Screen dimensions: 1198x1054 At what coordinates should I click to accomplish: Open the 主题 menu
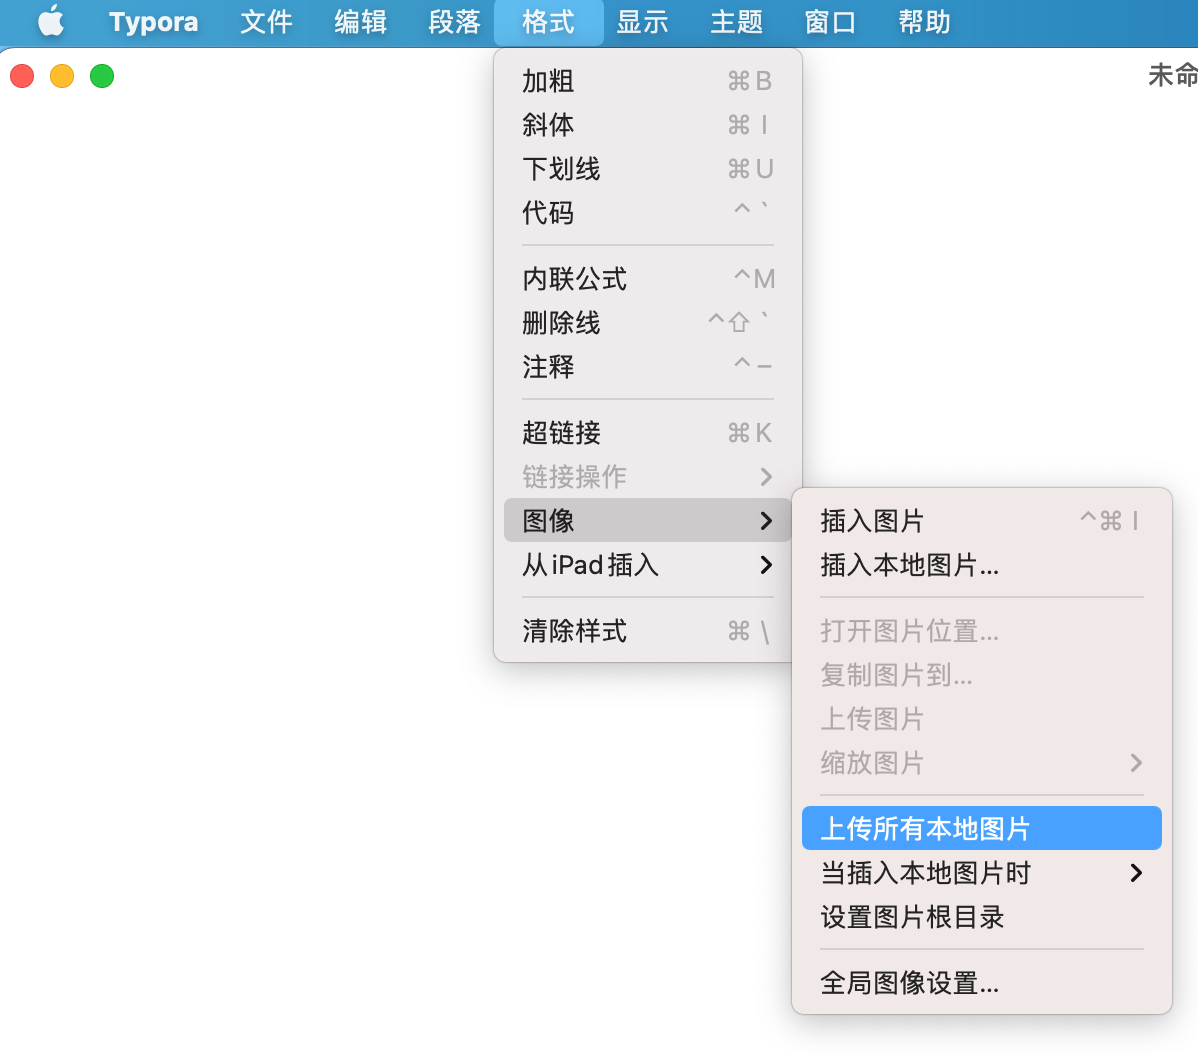(x=736, y=21)
